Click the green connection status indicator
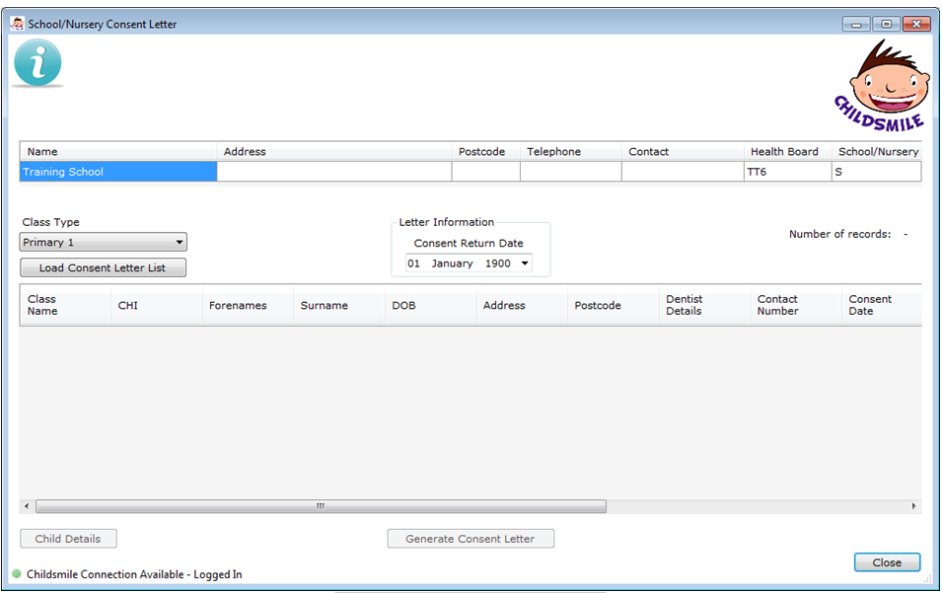Image resolution: width=942 pixels, height=593 pixels. 16,574
